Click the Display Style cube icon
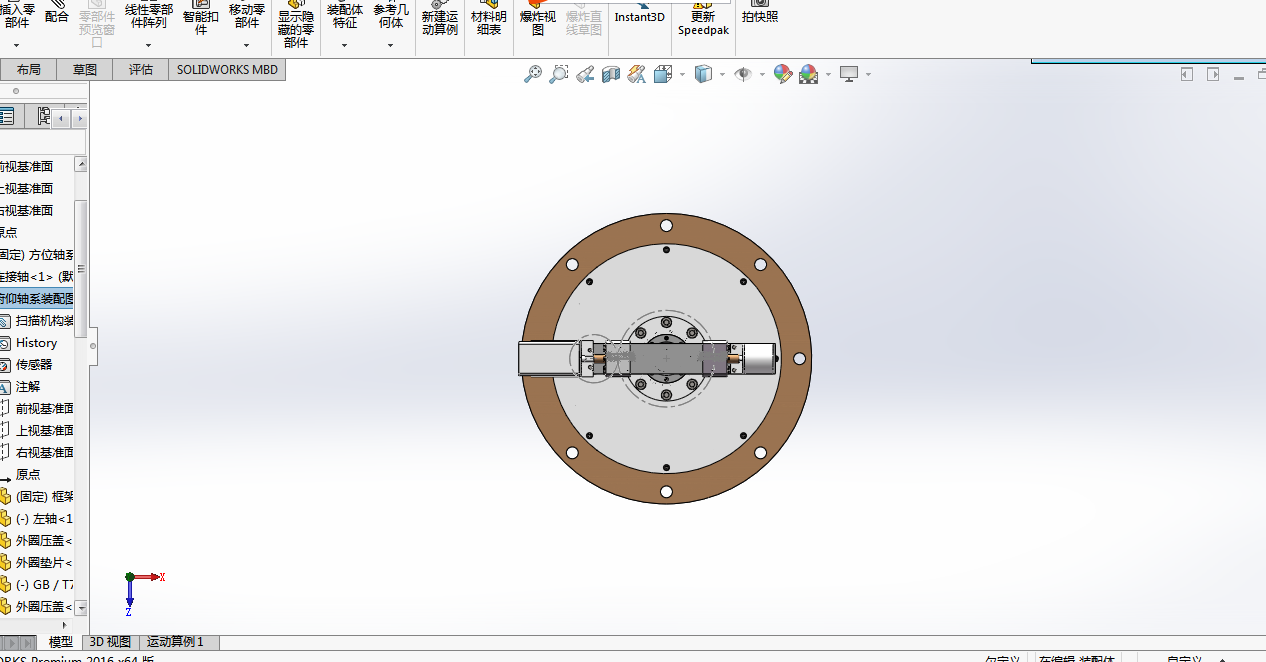 (704, 74)
